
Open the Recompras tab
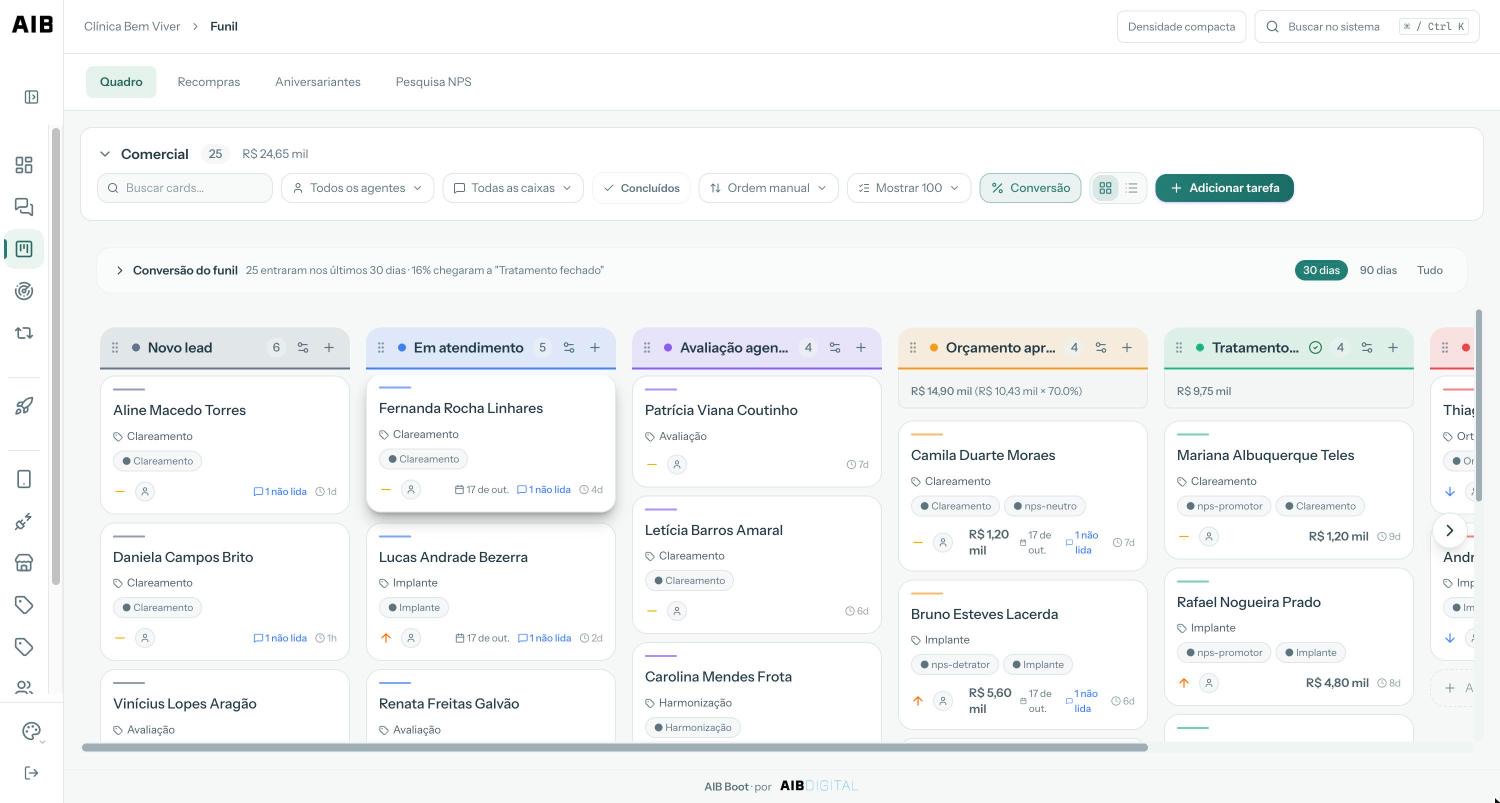209,82
